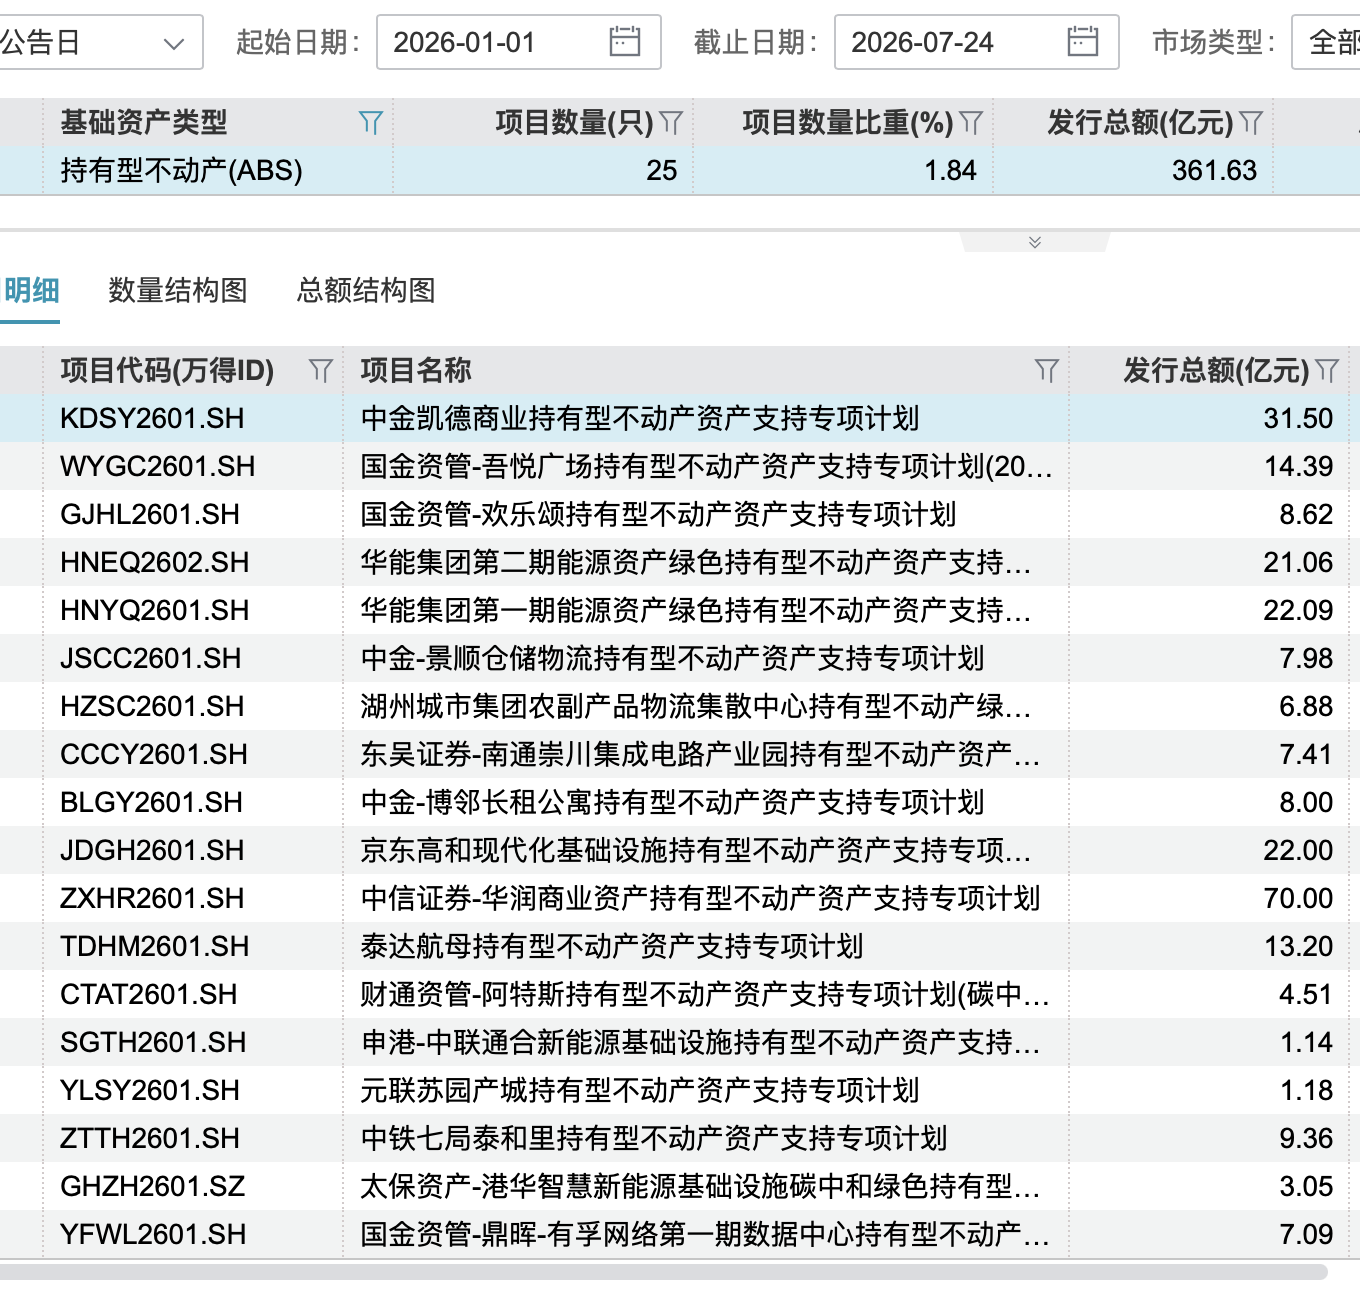Filter the detail table 发行总额(亿元) column

click(1328, 371)
